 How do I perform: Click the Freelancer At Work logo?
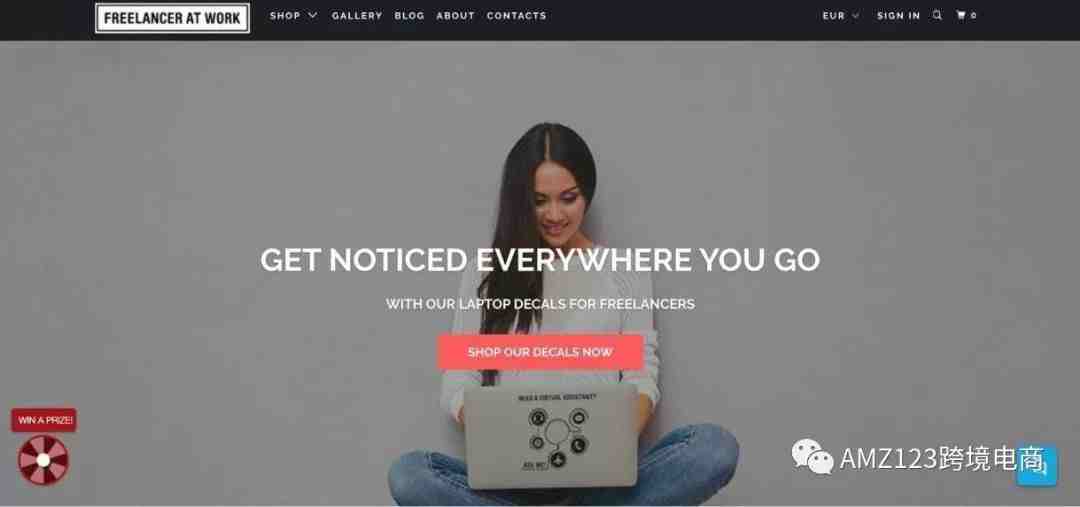172,18
